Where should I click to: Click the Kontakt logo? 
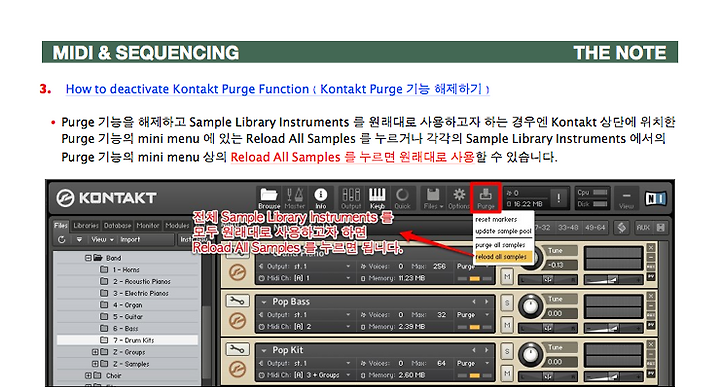pyautogui.click(x=107, y=198)
